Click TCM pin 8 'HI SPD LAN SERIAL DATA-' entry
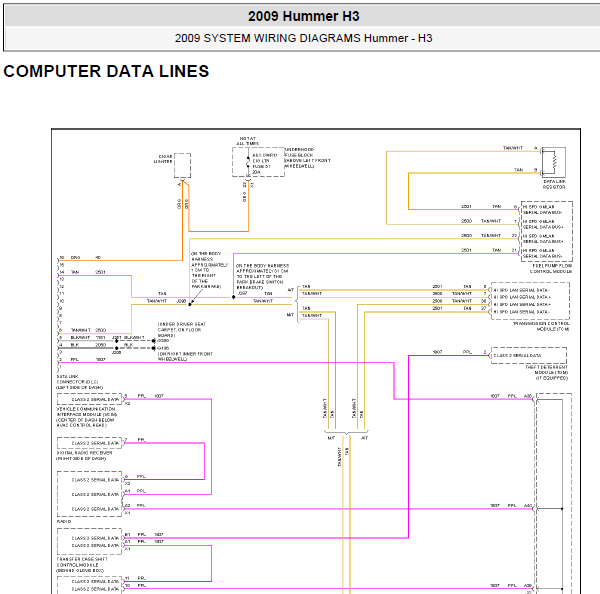This screenshot has height=594, width=600. [x=521, y=290]
